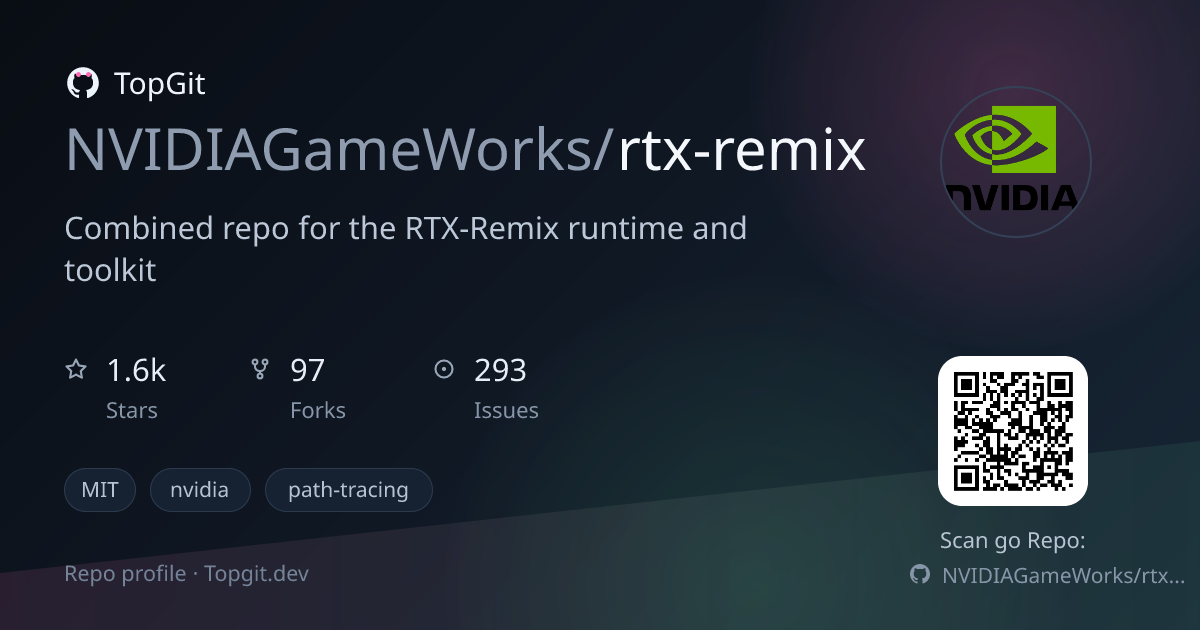
Task: Click the '1.6k' stars count
Action: click(x=136, y=371)
